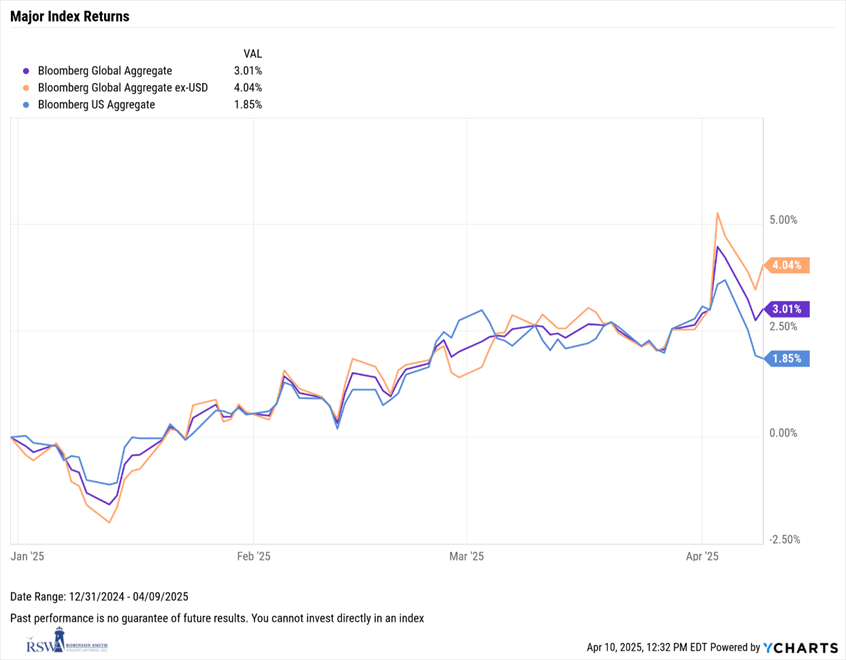Click the purple Bloomberg Global Aggregate legend dot
The image size is (846, 660).
pyautogui.click(x=26, y=71)
